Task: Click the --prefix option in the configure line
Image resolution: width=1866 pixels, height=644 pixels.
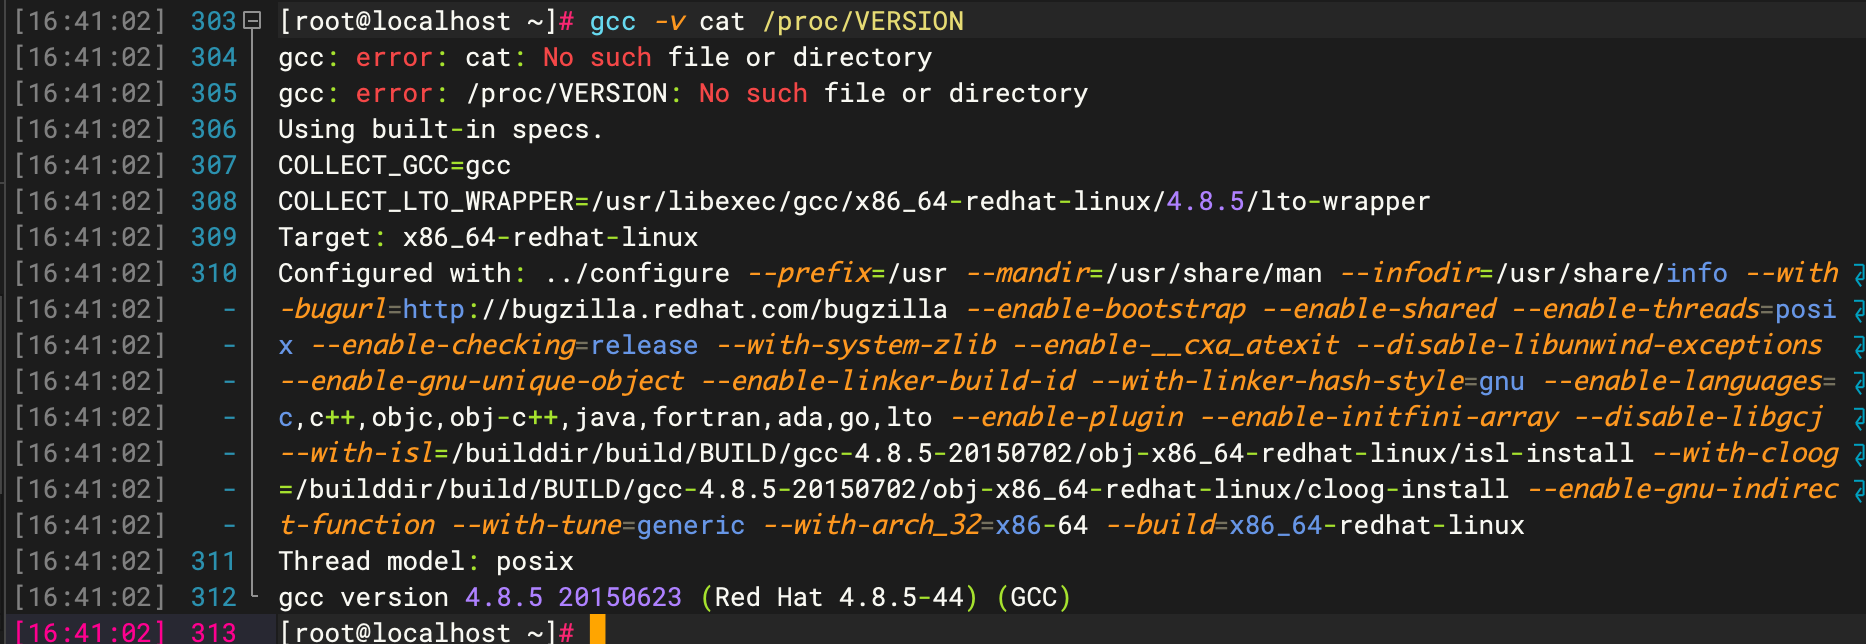Action: coord(810,273)
